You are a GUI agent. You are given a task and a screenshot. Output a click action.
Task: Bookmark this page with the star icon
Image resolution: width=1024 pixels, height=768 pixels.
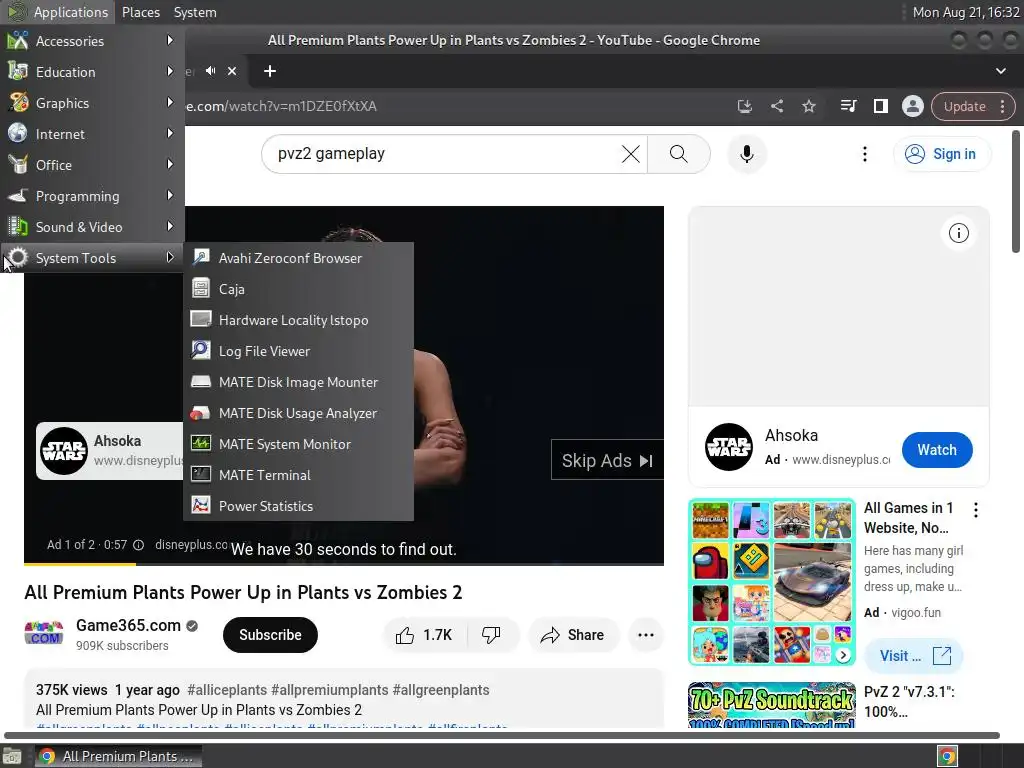point(808,106)
